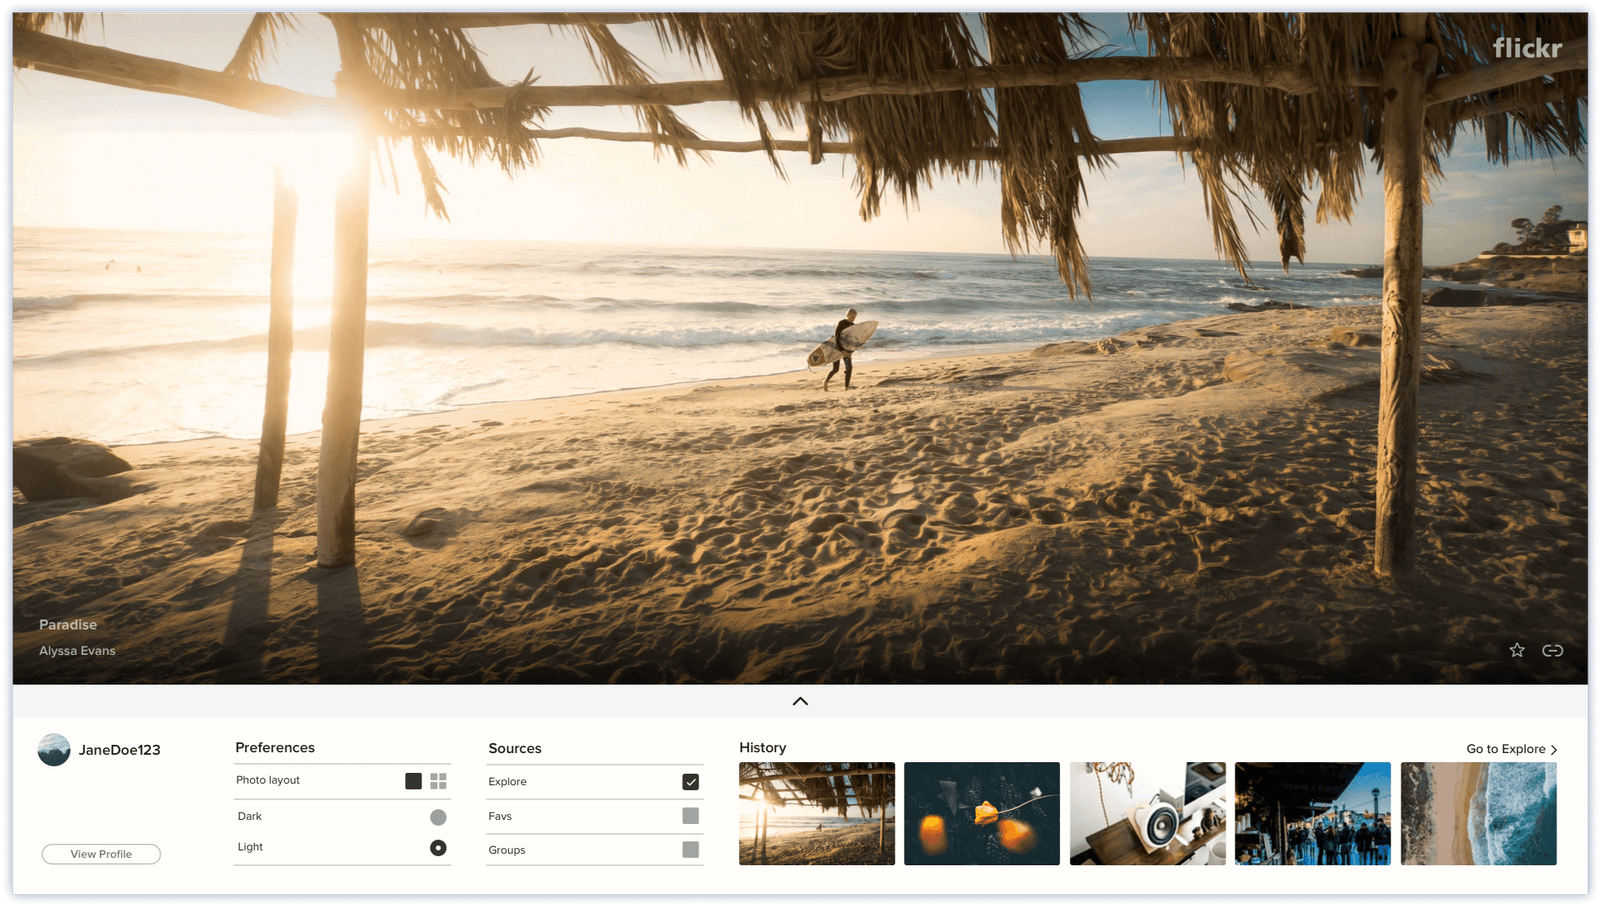Viewport: 1600px width, 906px height.
Task: Open the Go to Explore link
Action: tap(1512, 749)
